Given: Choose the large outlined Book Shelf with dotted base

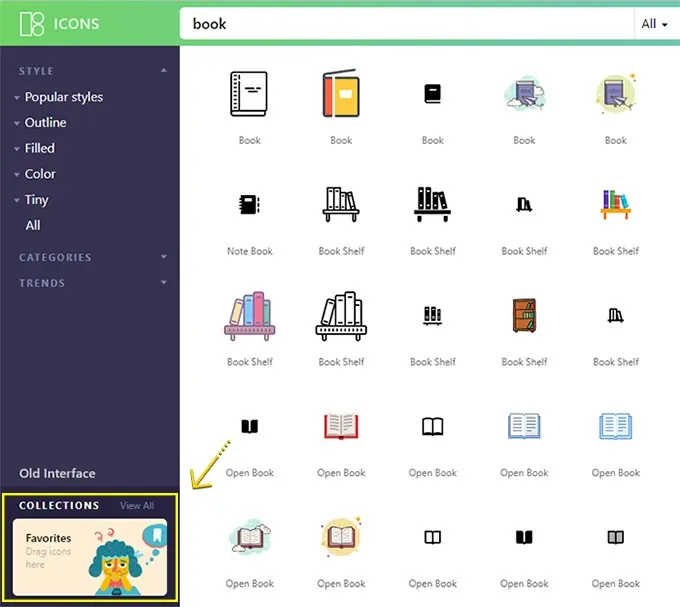Looking at the screenshot, I should tap(341, 316).
